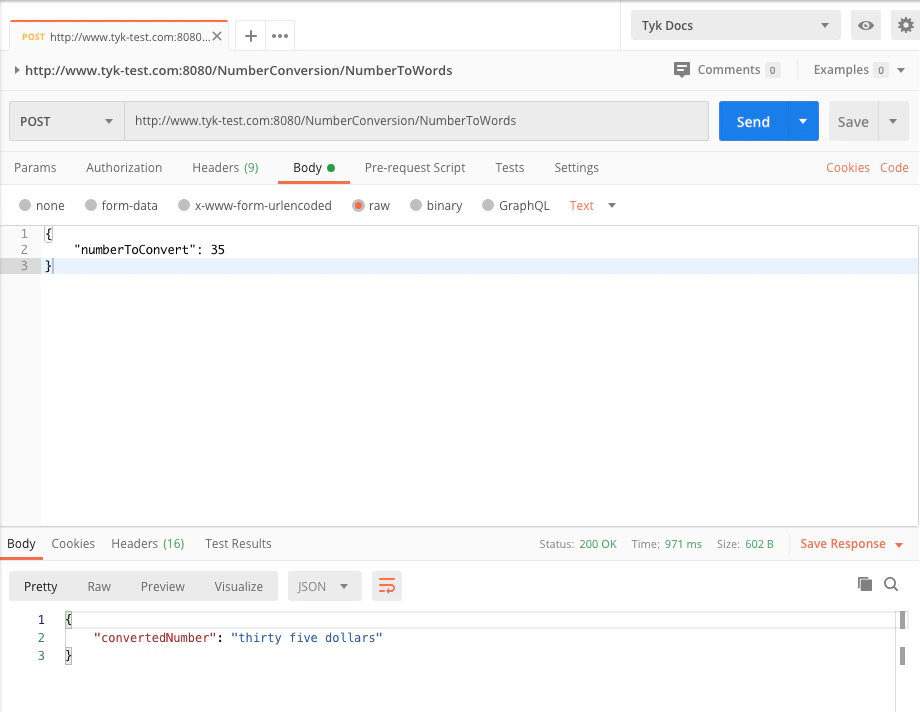Expand the request name disclosure triangle

pos(17,70)
